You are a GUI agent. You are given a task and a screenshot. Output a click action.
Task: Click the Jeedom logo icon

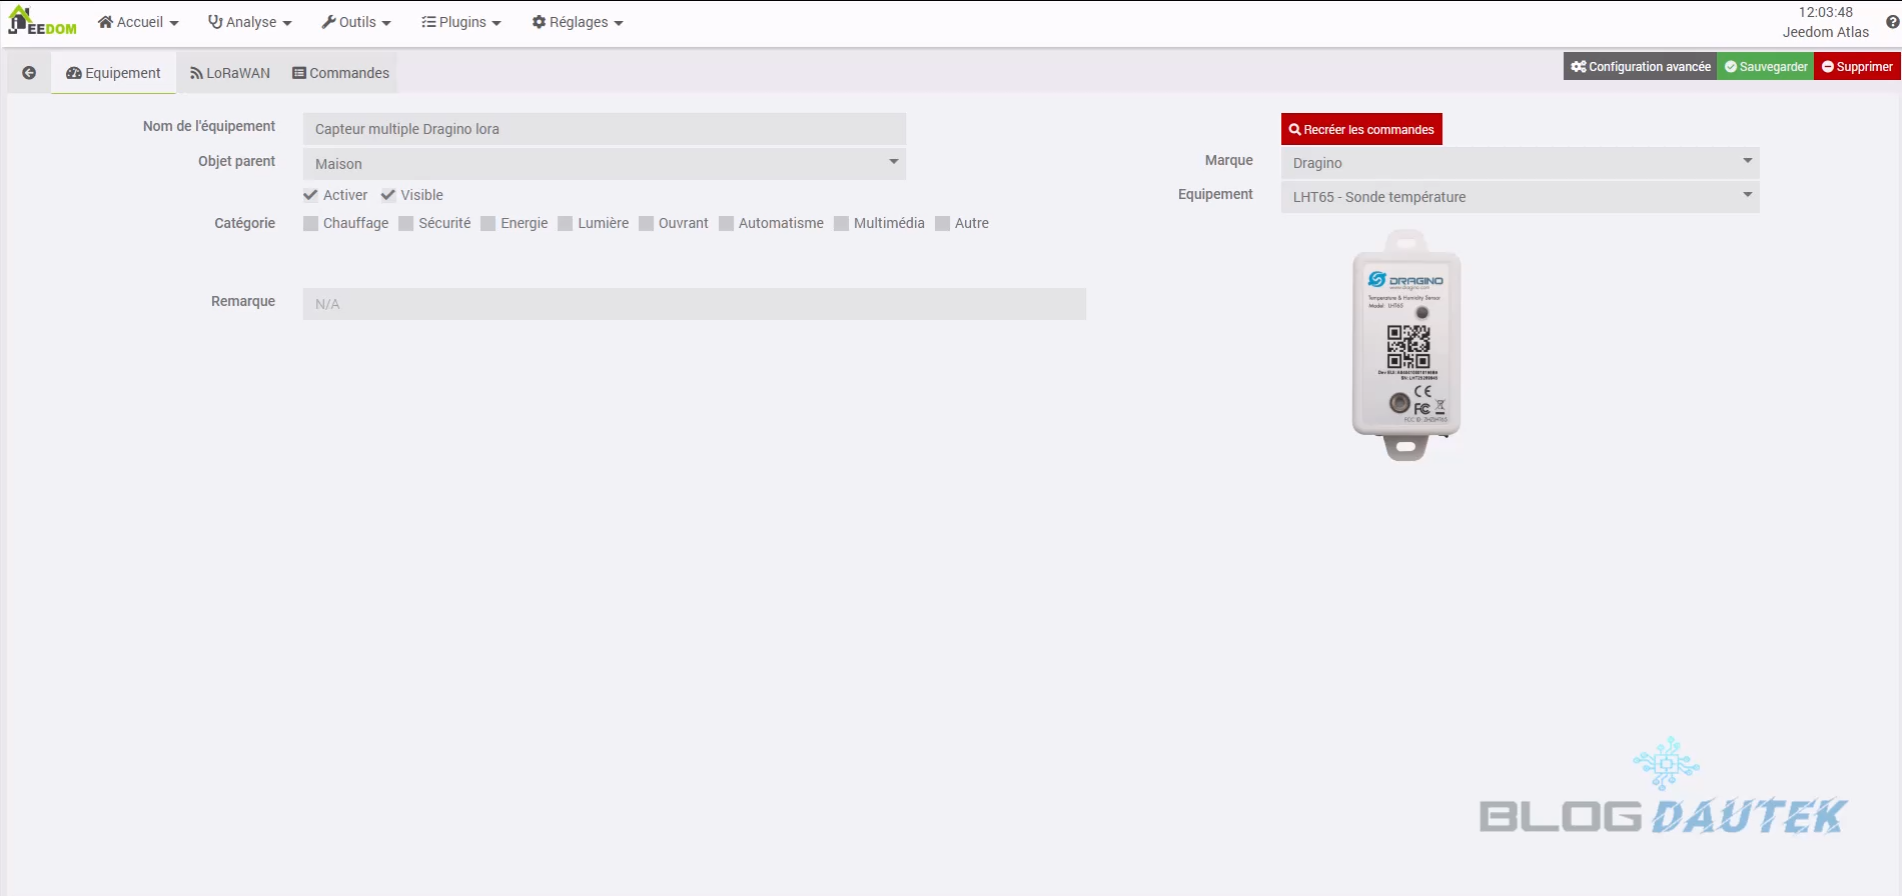point(41,22)
